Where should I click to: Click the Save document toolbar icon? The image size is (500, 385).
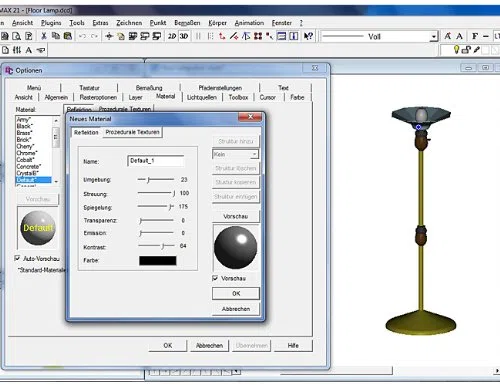click(x=5, y=36)
